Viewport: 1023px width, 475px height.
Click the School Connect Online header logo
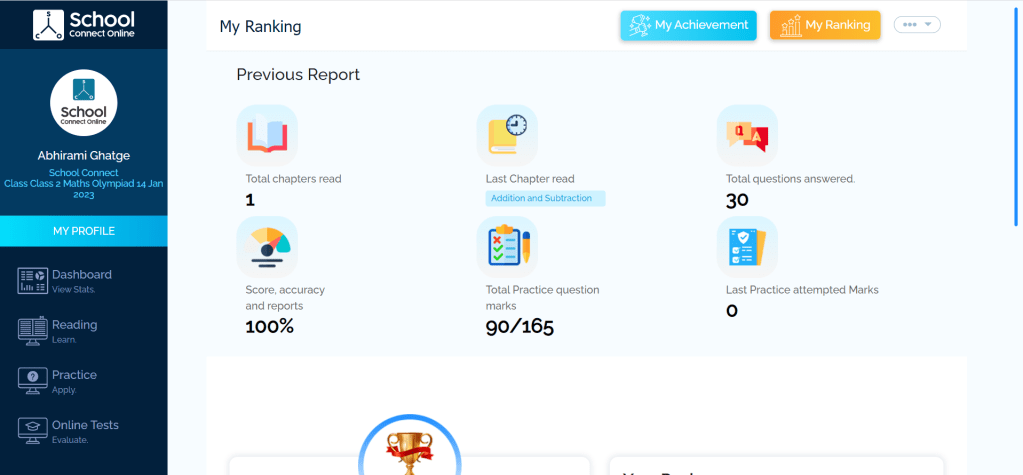[x=83, y=24]
